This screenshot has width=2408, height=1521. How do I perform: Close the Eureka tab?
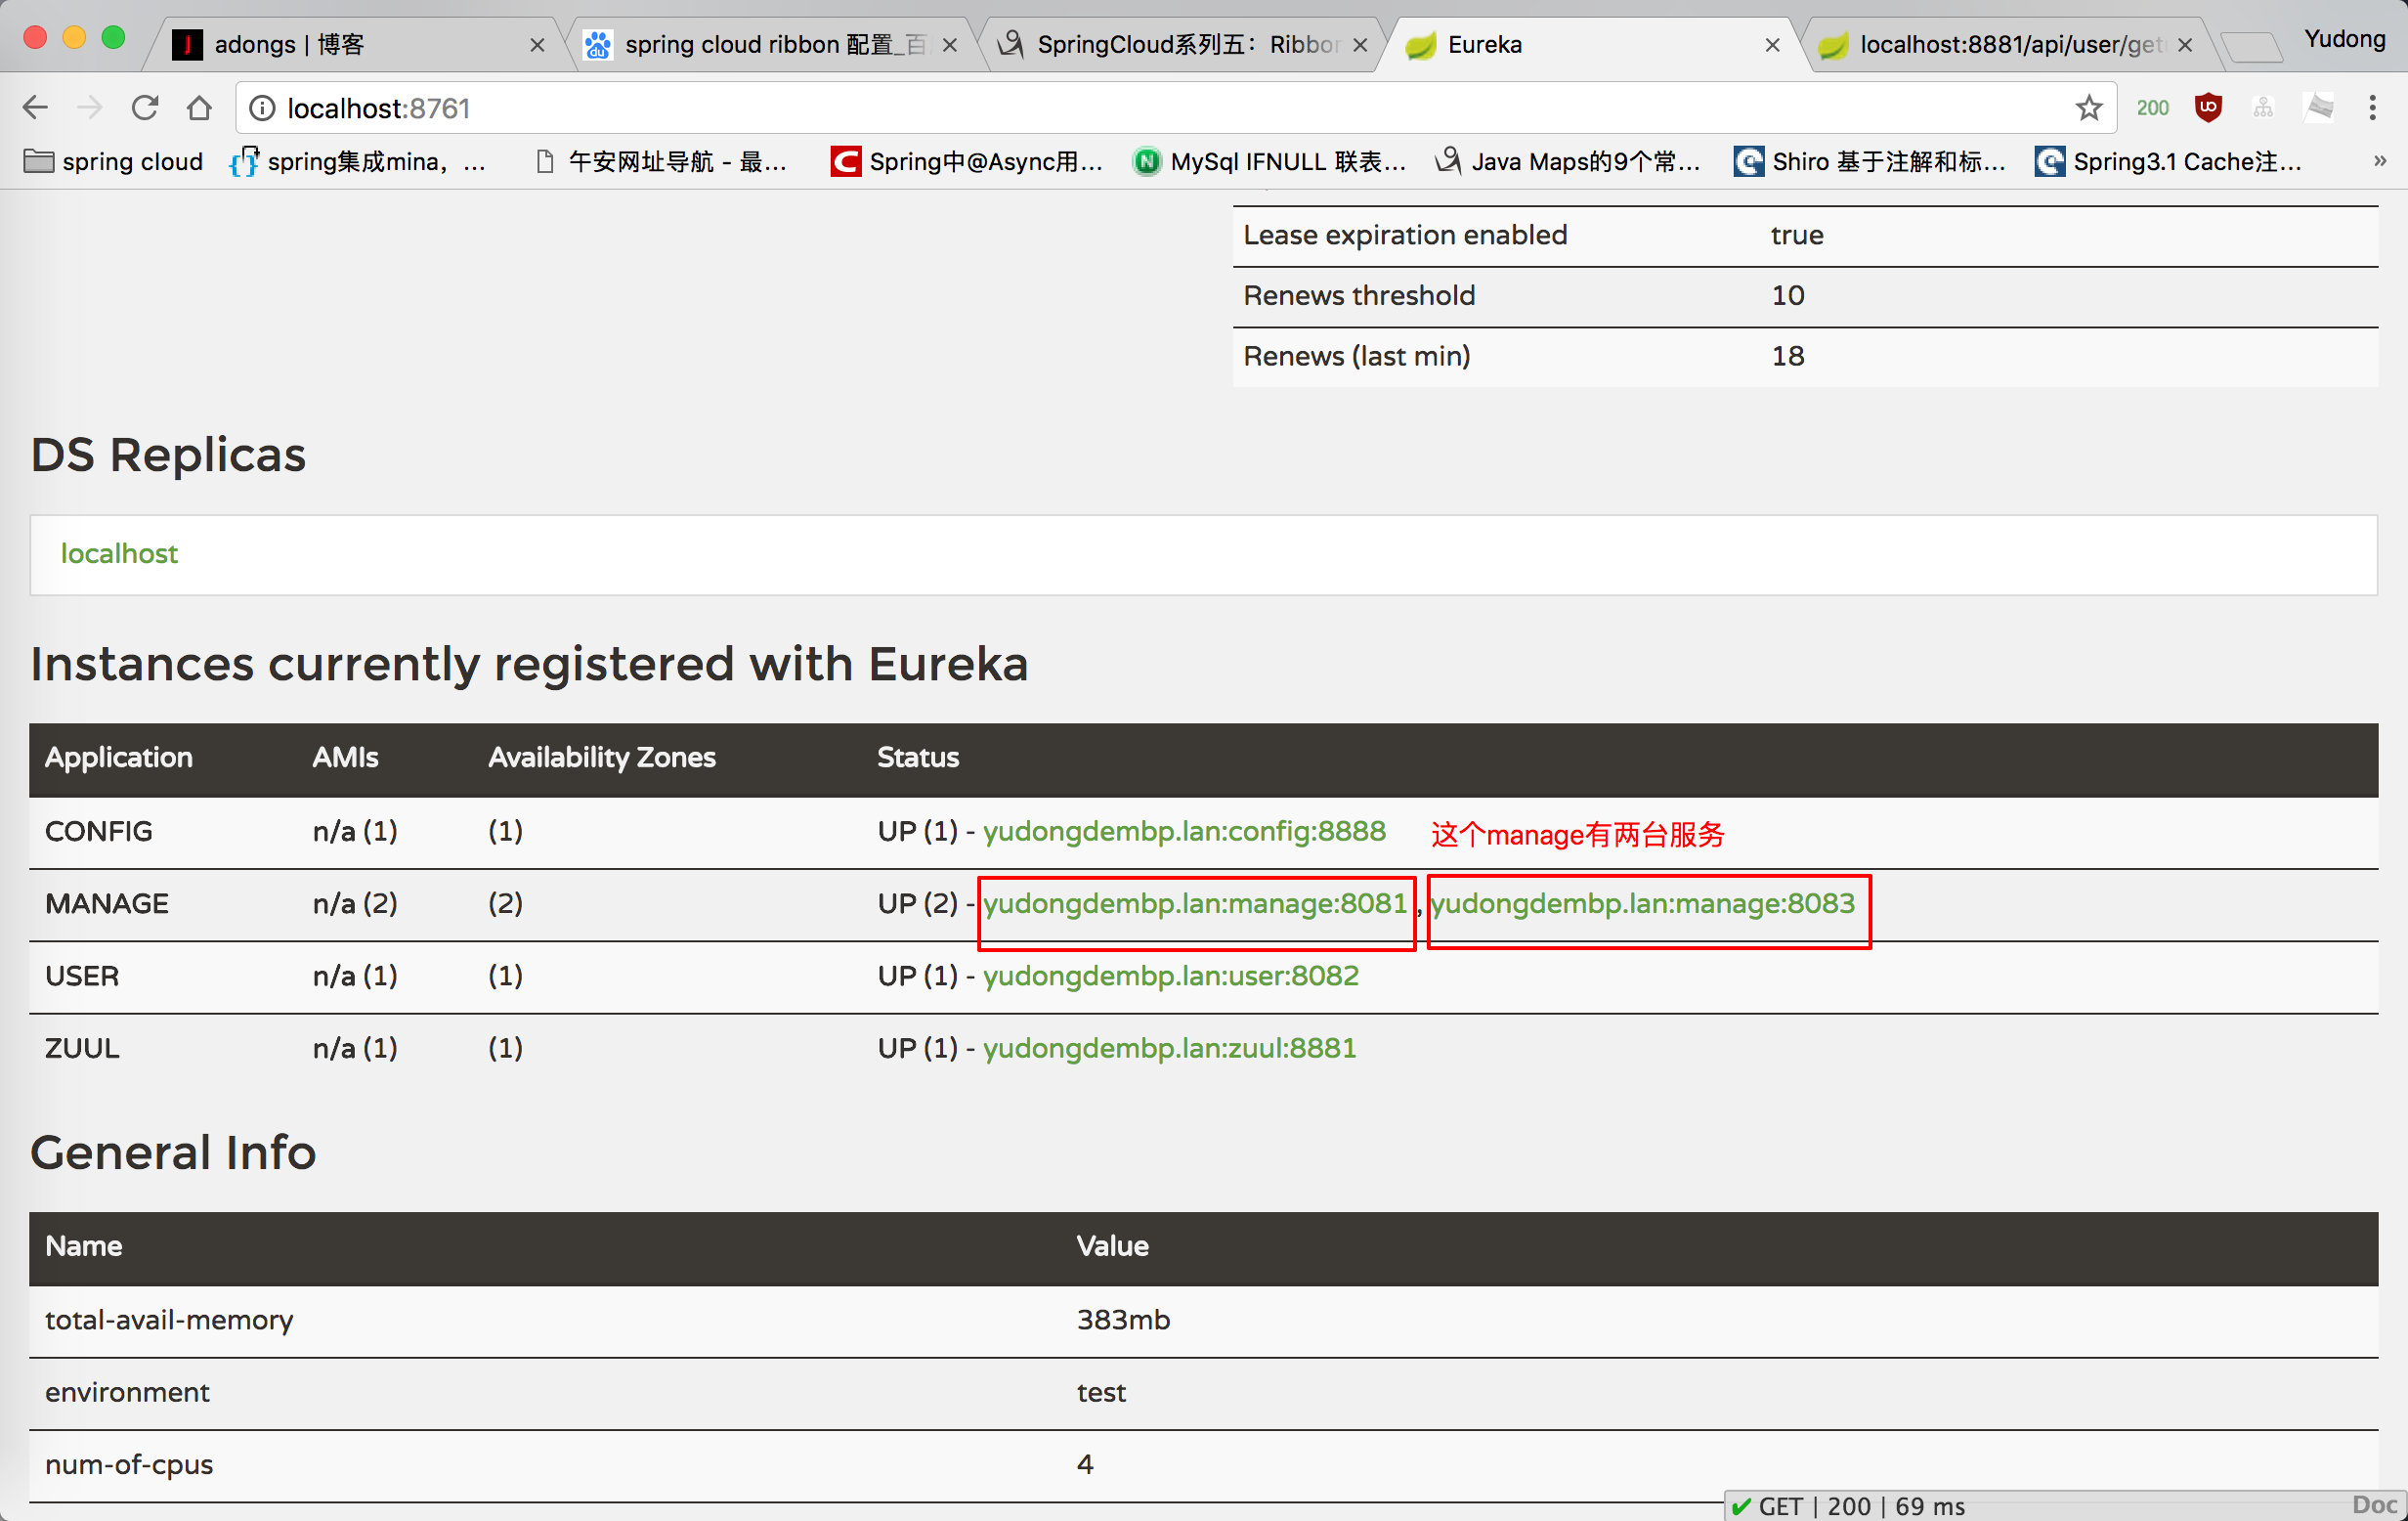click(1772, 45)
